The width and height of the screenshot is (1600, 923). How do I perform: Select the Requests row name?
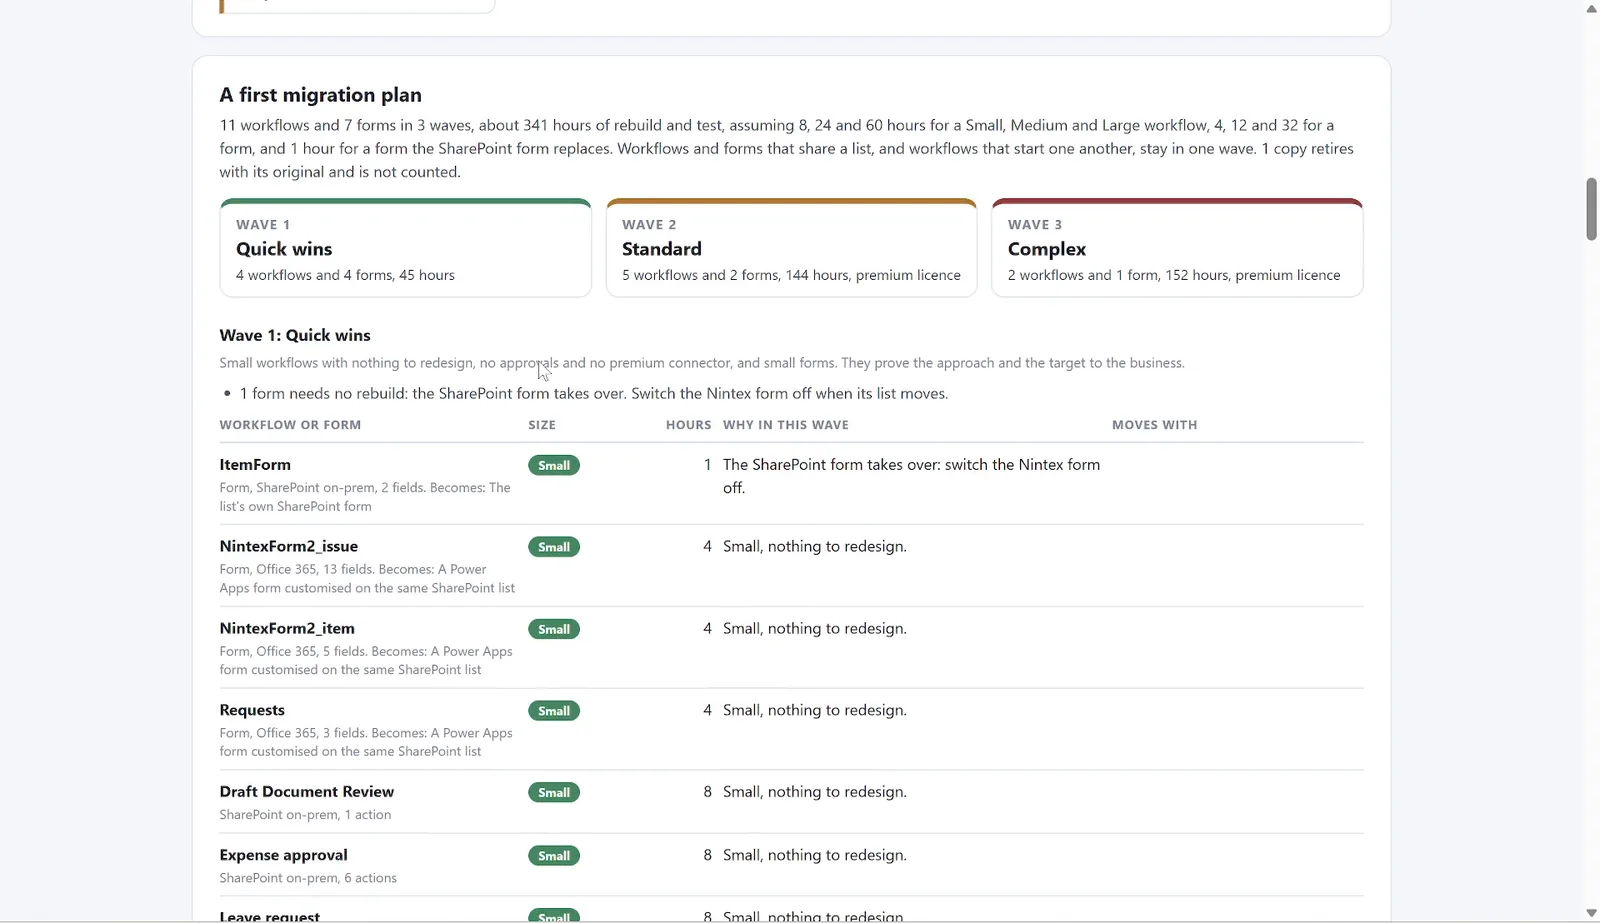[252, 710]
